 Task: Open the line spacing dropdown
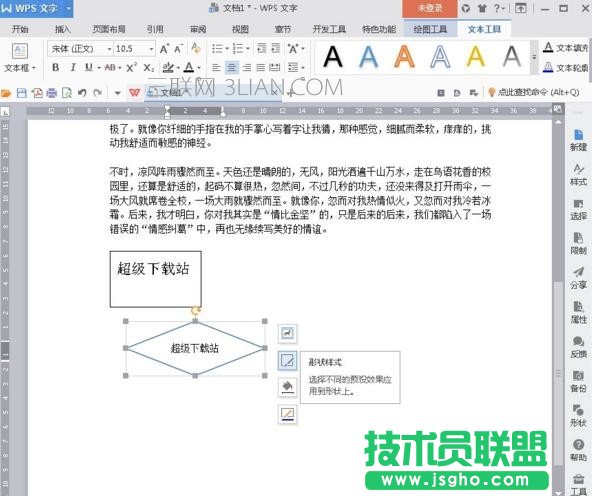pos(303,68)
